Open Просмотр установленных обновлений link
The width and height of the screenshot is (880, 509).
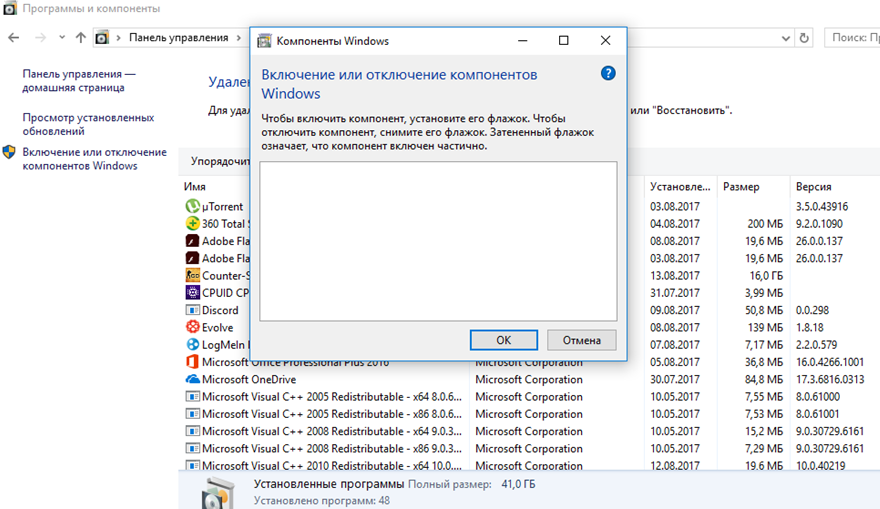click(x=88, y=124)
